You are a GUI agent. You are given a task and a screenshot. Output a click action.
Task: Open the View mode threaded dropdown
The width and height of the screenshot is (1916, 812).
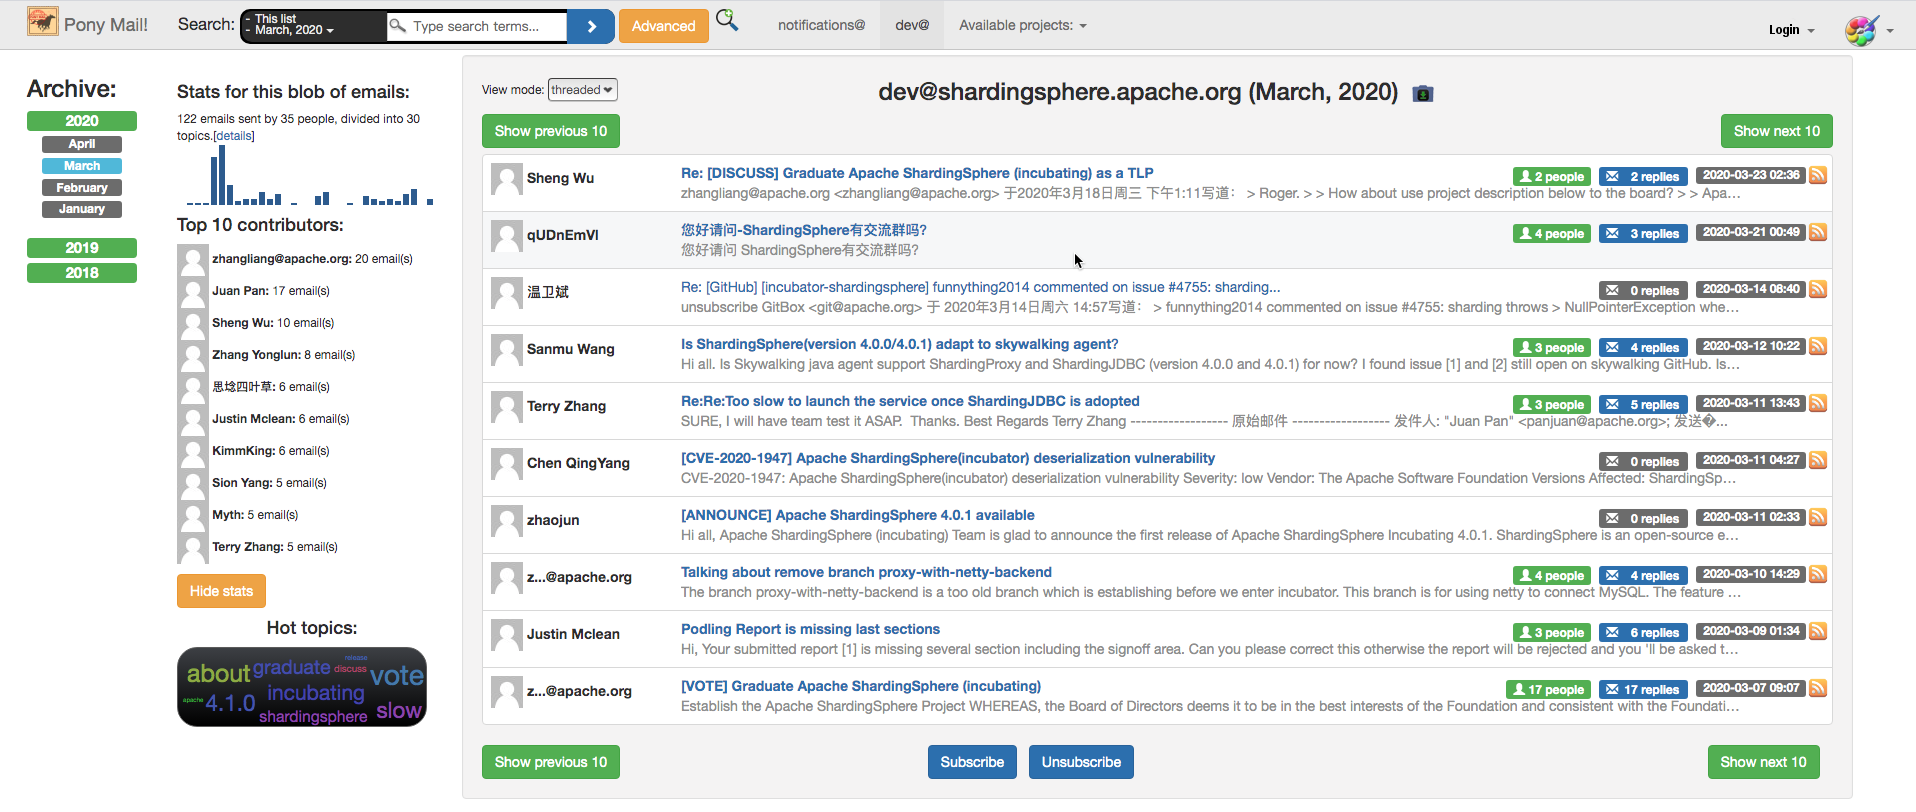582,90
